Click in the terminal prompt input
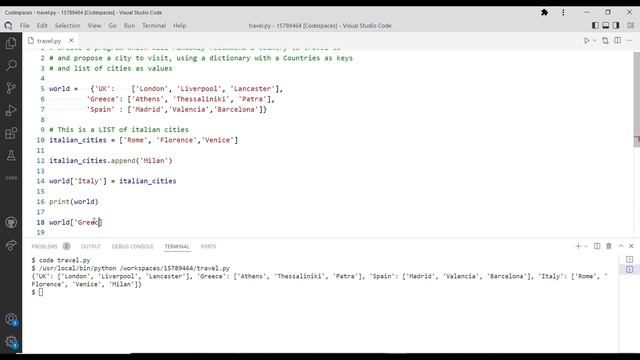Viewport: 640px width, 360px height. pyautogui.click(x=41, y=292)
